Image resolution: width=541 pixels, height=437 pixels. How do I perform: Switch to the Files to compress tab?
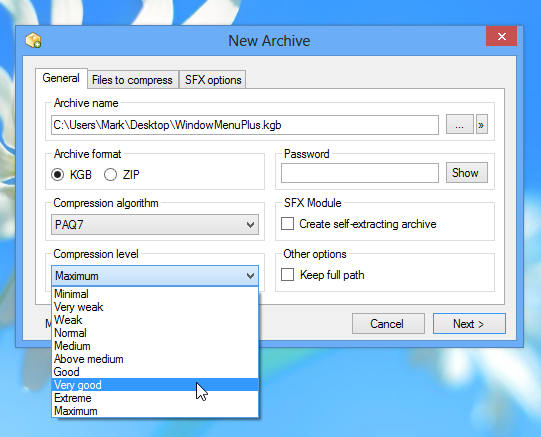click(132, 80)
